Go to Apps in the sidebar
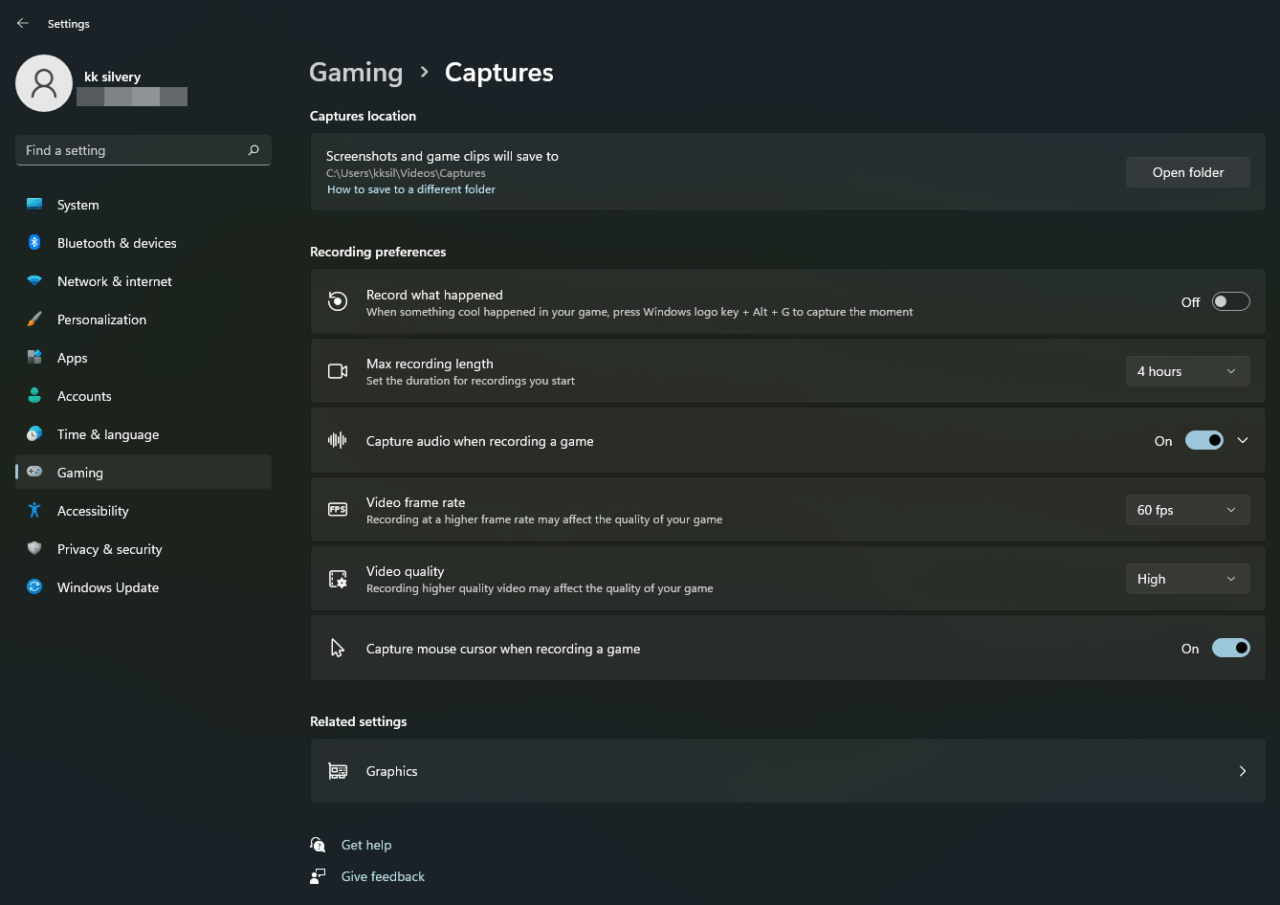Image resolution: width=1280 pixels, height=905 pixels. click(x=72, y=358)
